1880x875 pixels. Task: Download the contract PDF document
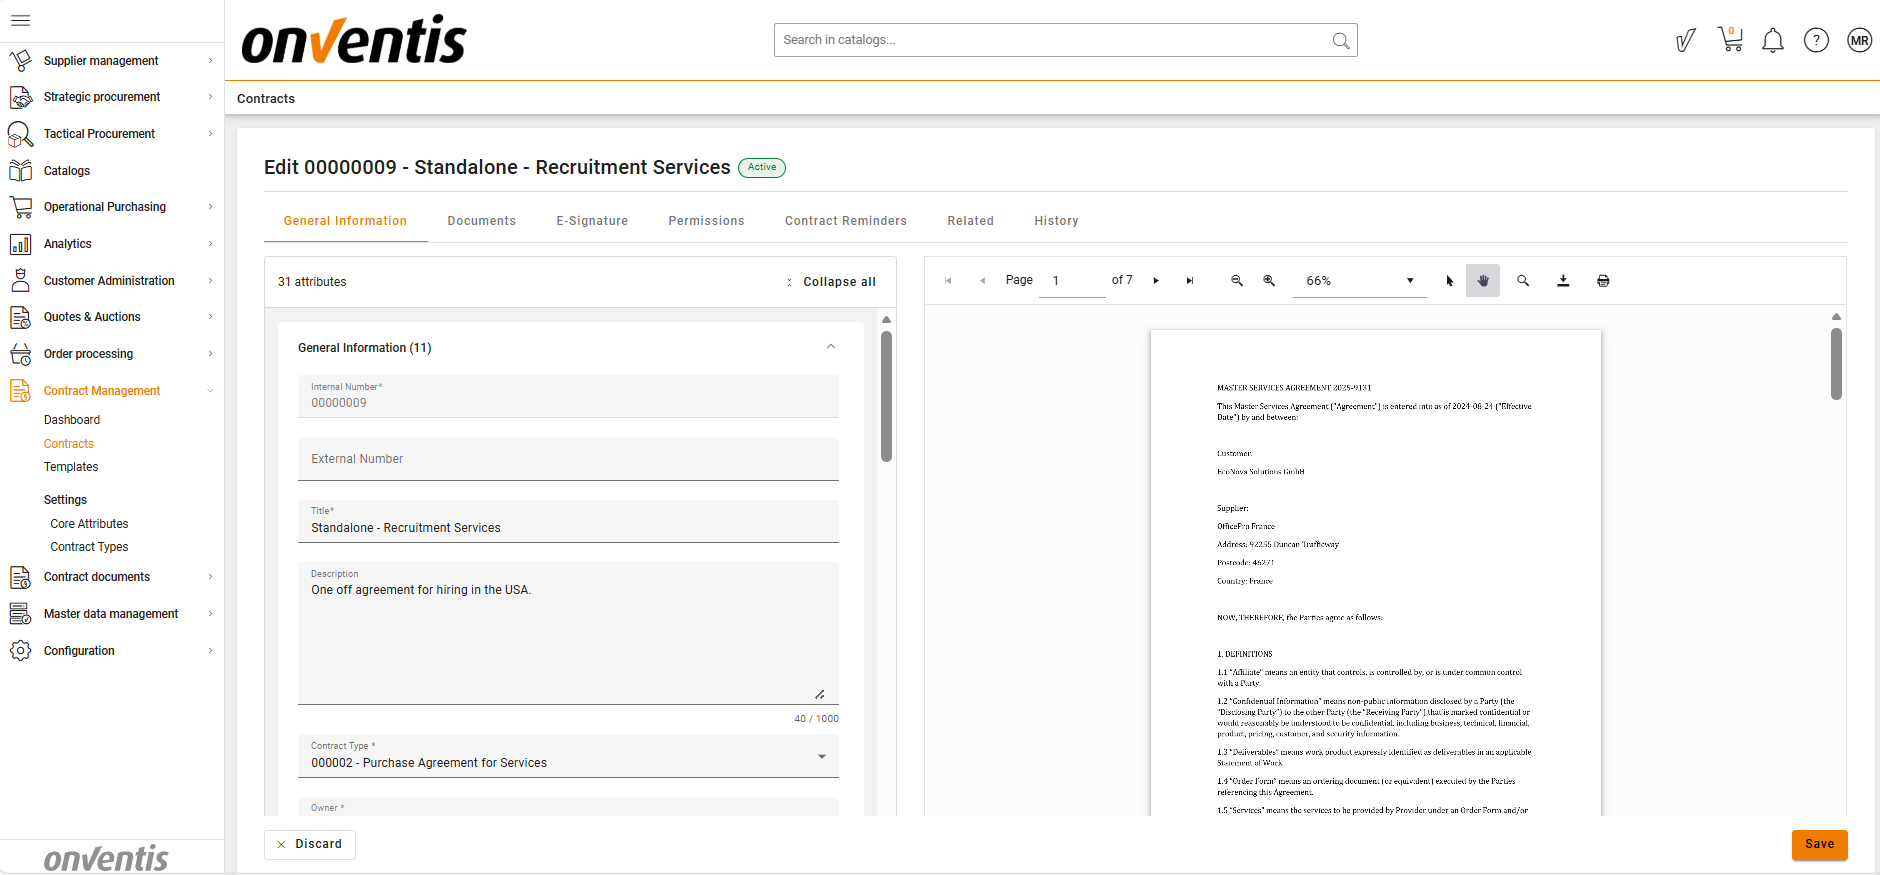pos(1563,281)
